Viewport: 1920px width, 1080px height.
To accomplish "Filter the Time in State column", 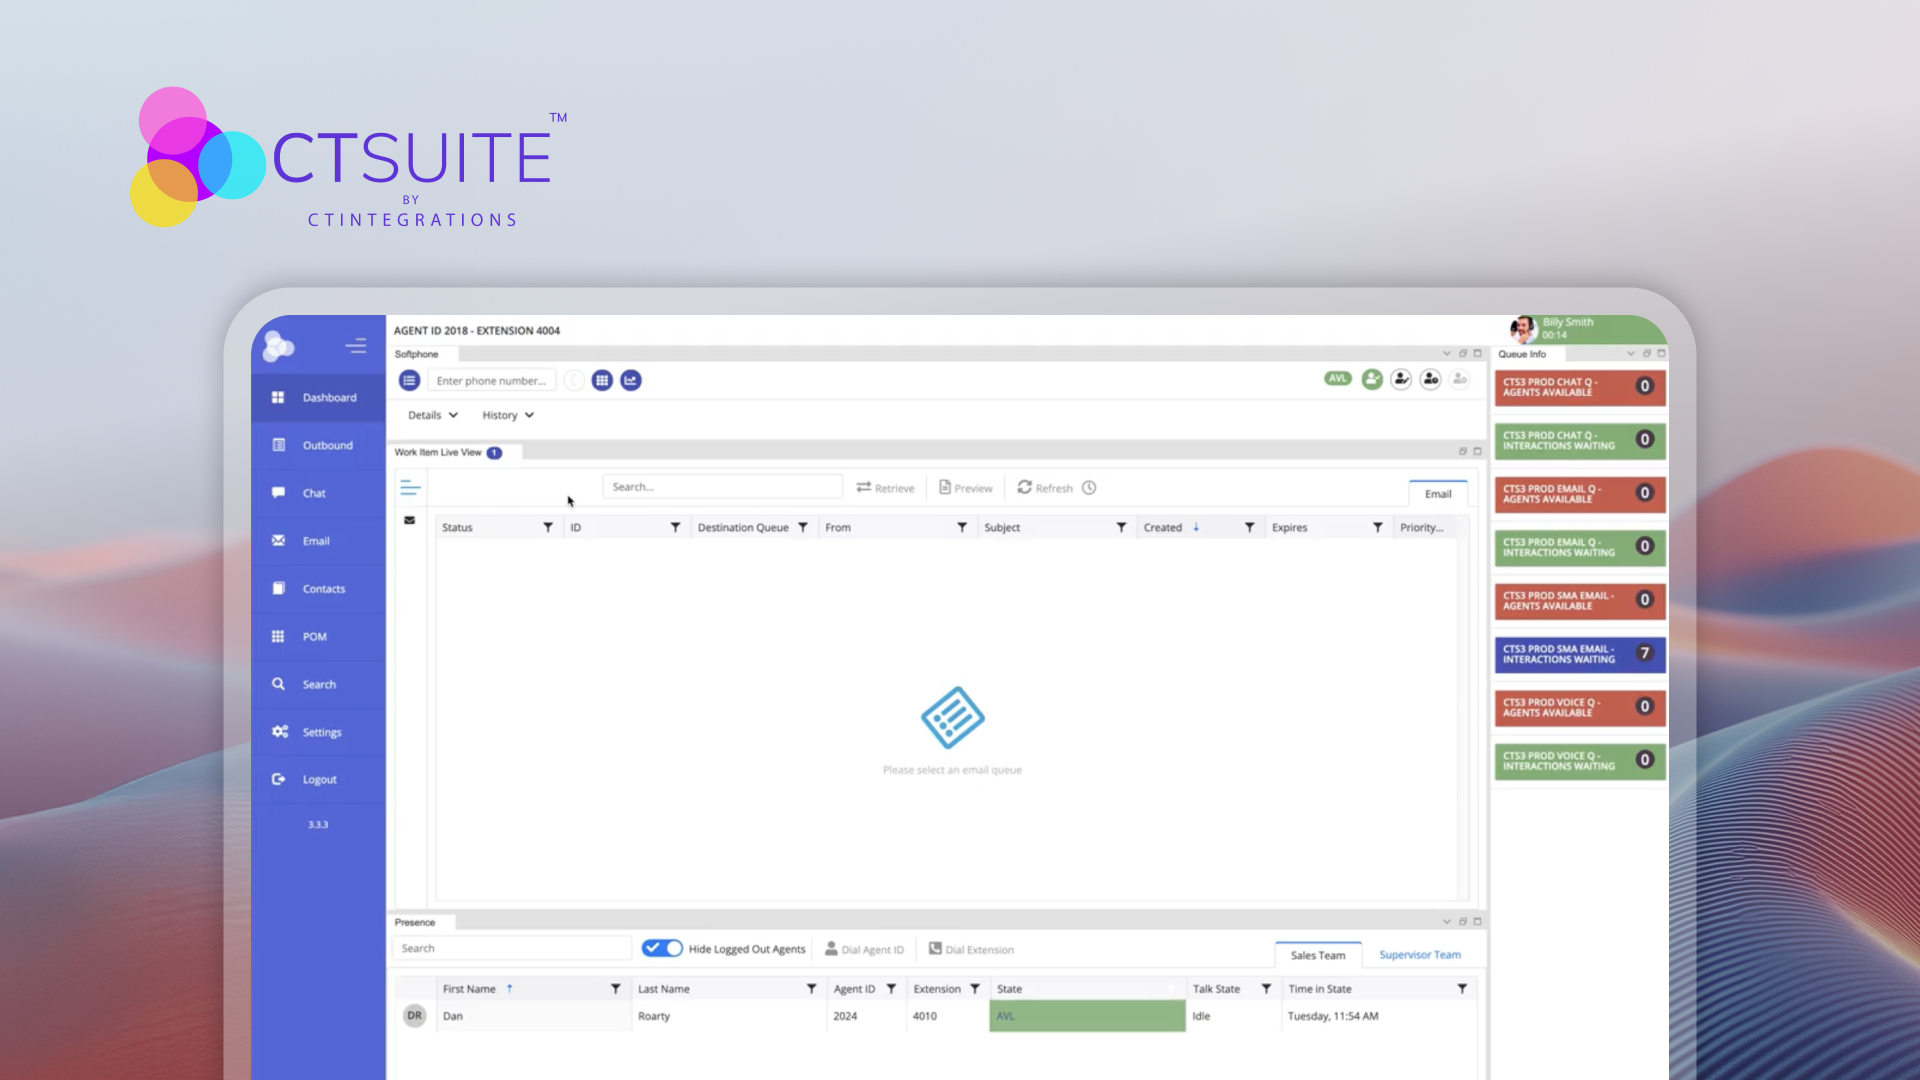I will [1462, 989].
